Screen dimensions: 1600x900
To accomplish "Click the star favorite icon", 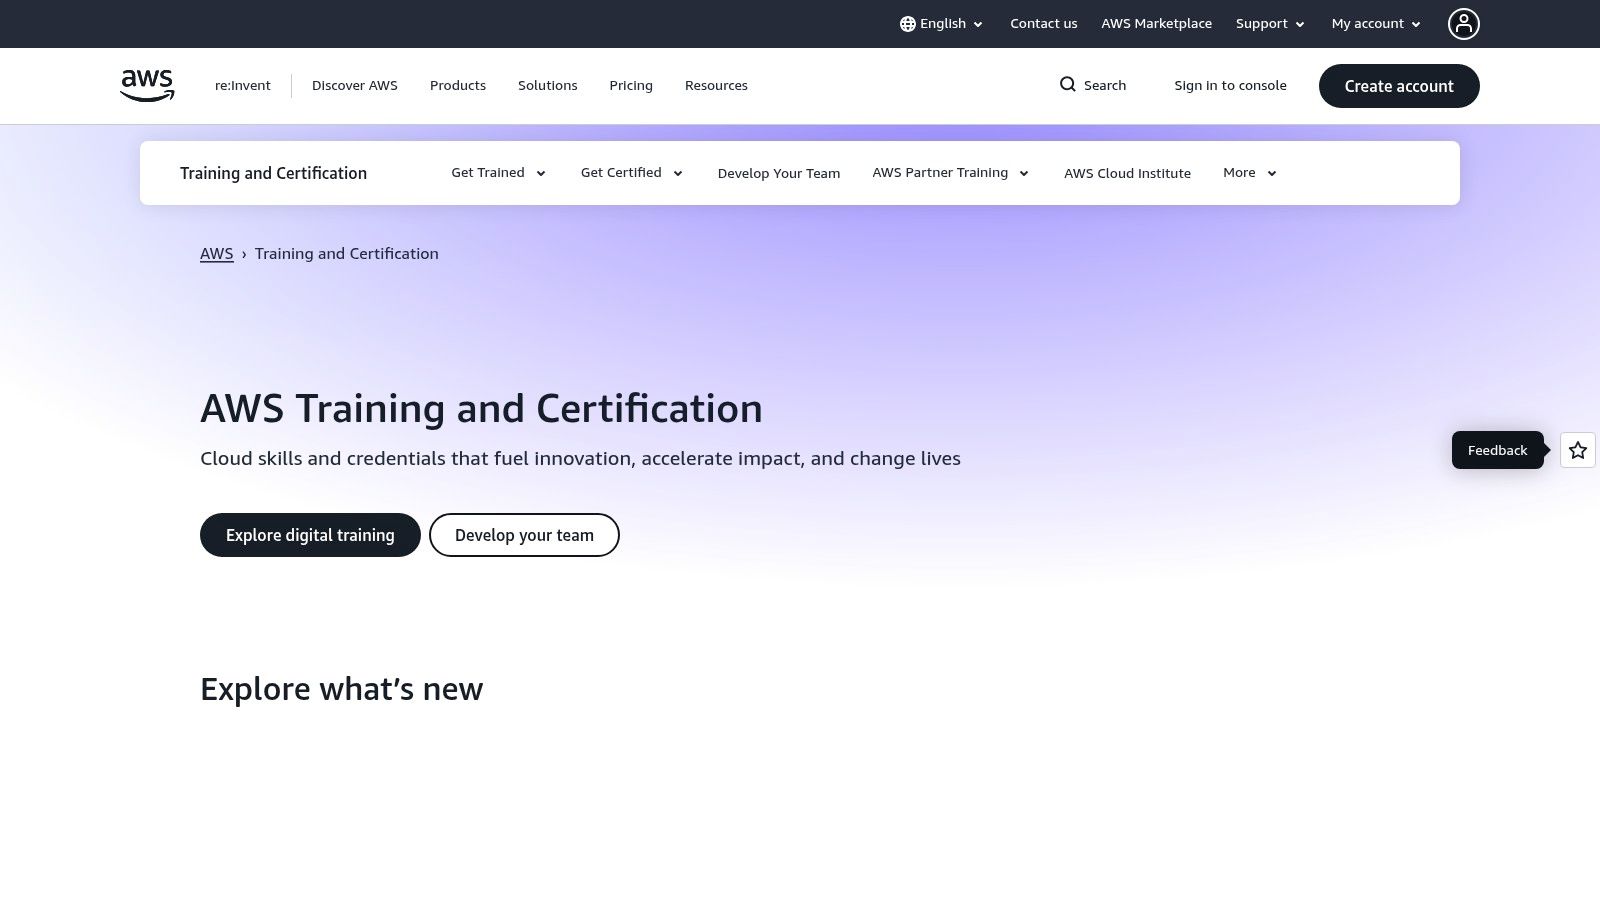I will point(1577,450).
